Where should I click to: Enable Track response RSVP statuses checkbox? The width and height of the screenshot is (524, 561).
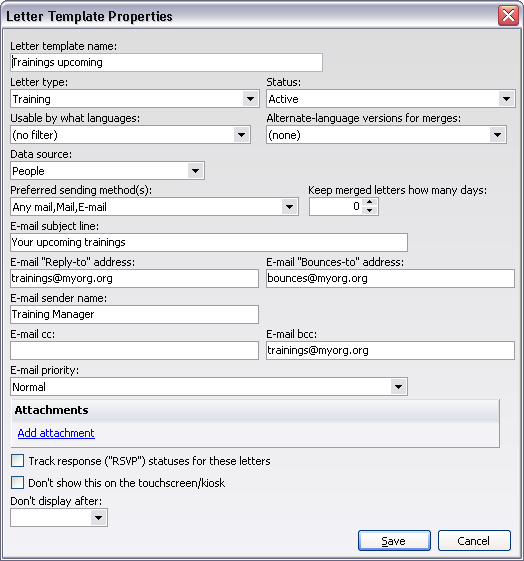pyautogui.click(x=18, y=461)
